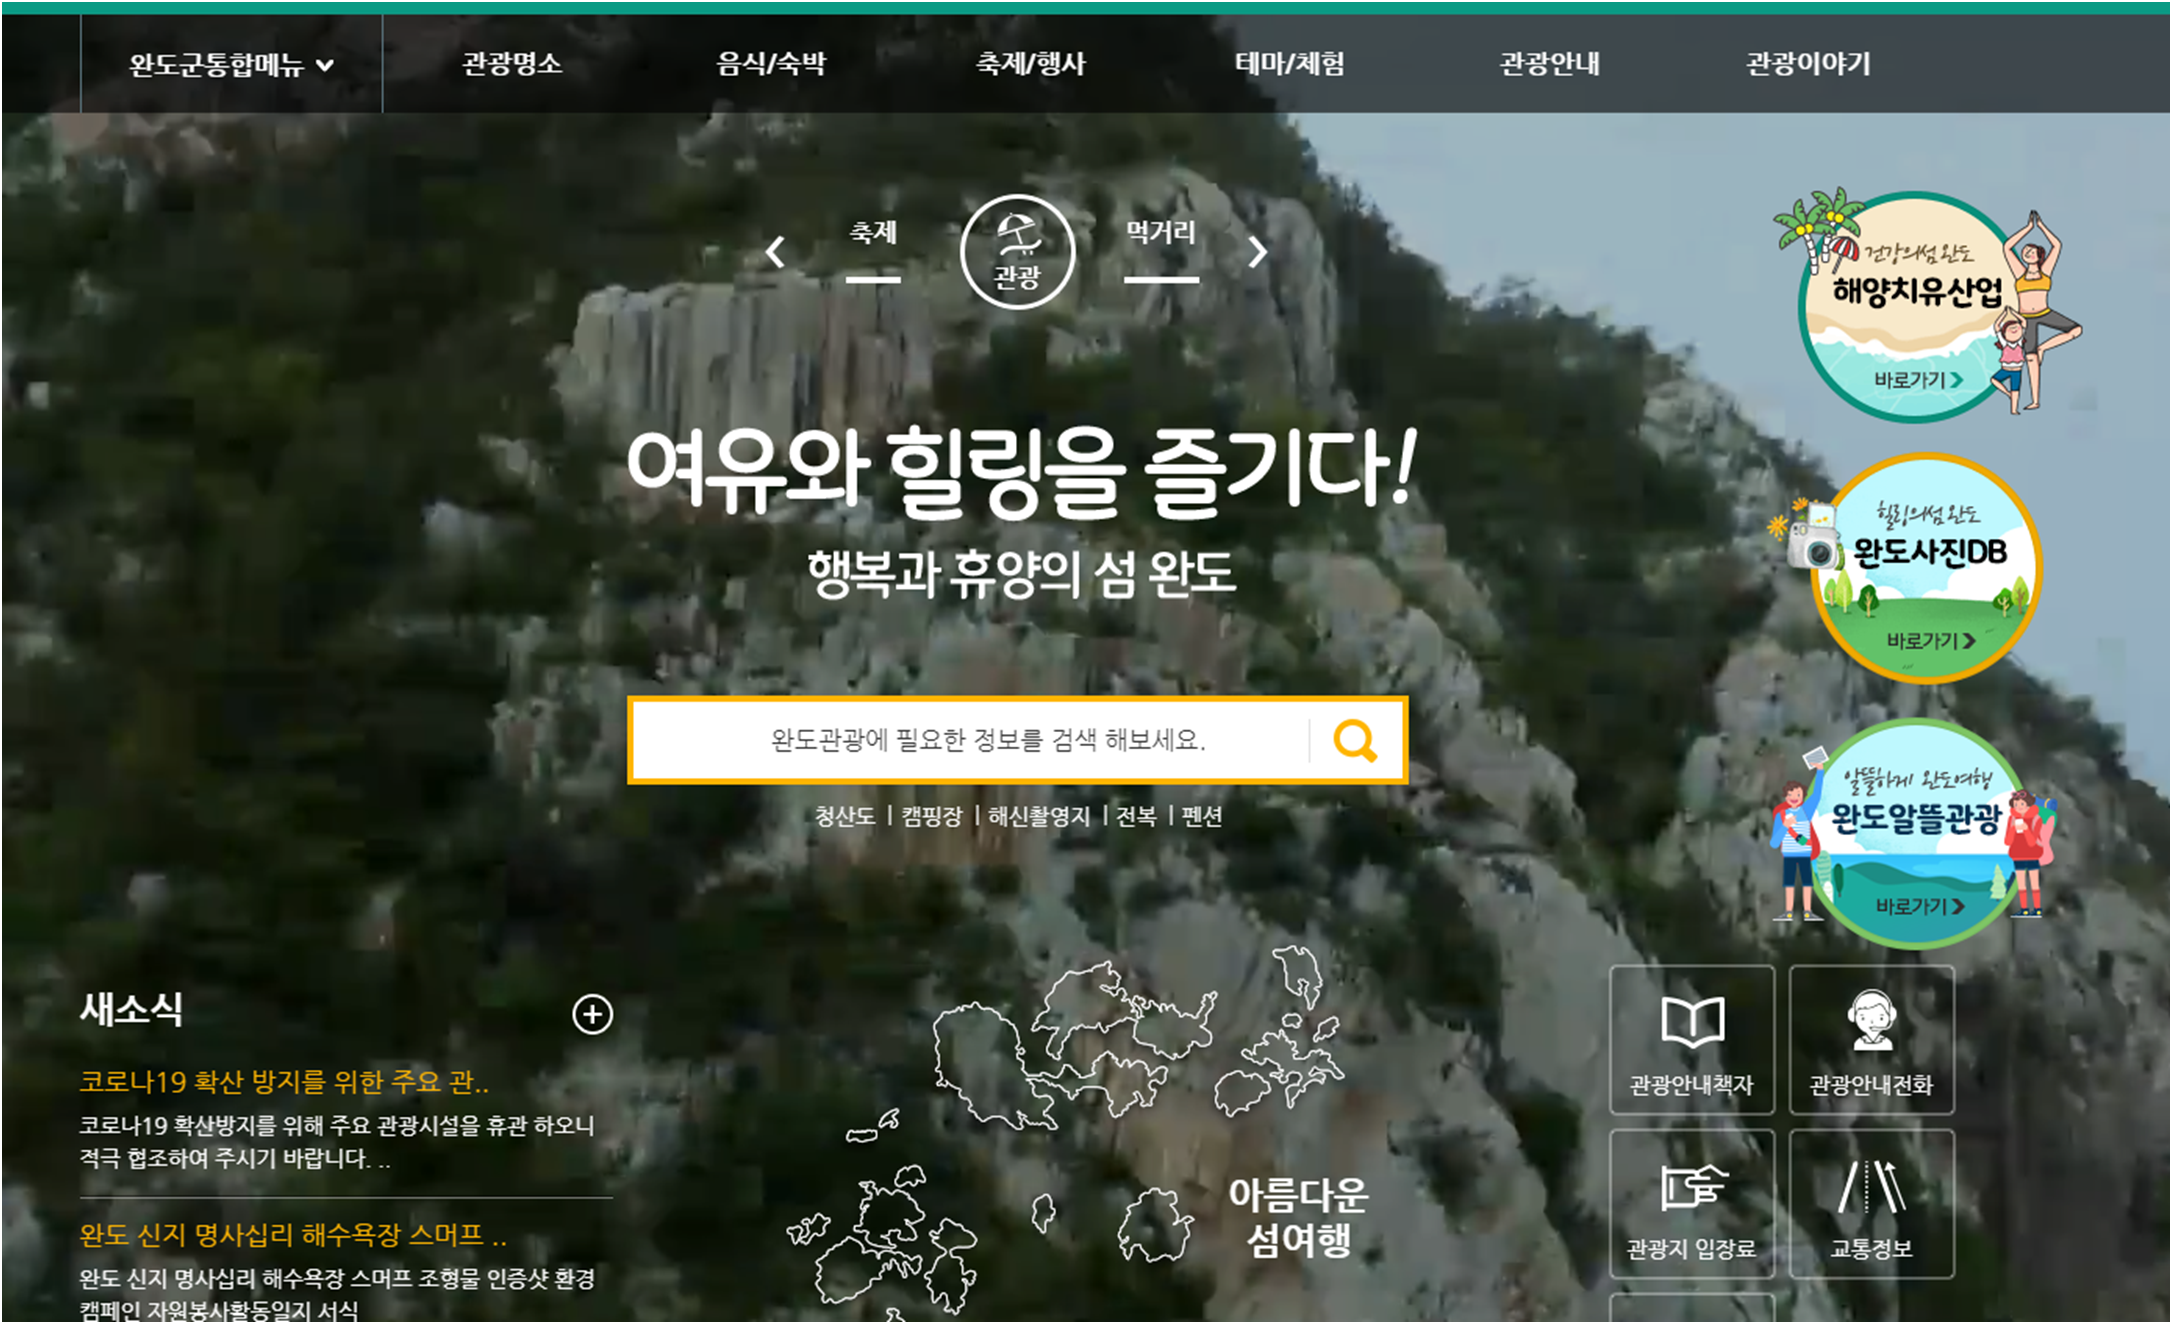Screen dimensions: 2172x1324
Task: Go to previous category with left chevron
Action: pyautogui.click(x=775, y=252)
